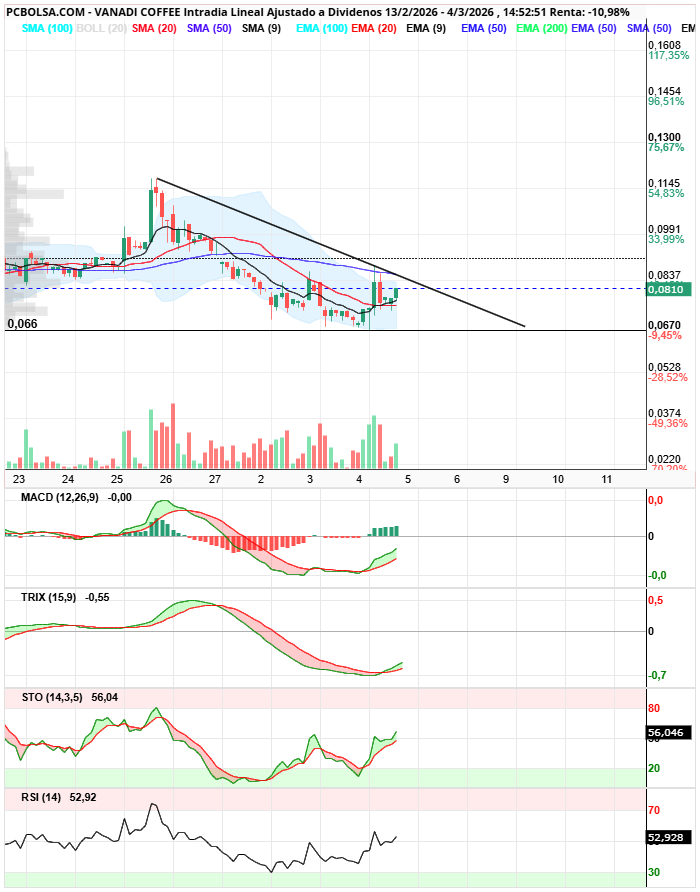Click the greyed BOLL (20) legend label
Screen dimensions: 700x892
coord(101,28)
